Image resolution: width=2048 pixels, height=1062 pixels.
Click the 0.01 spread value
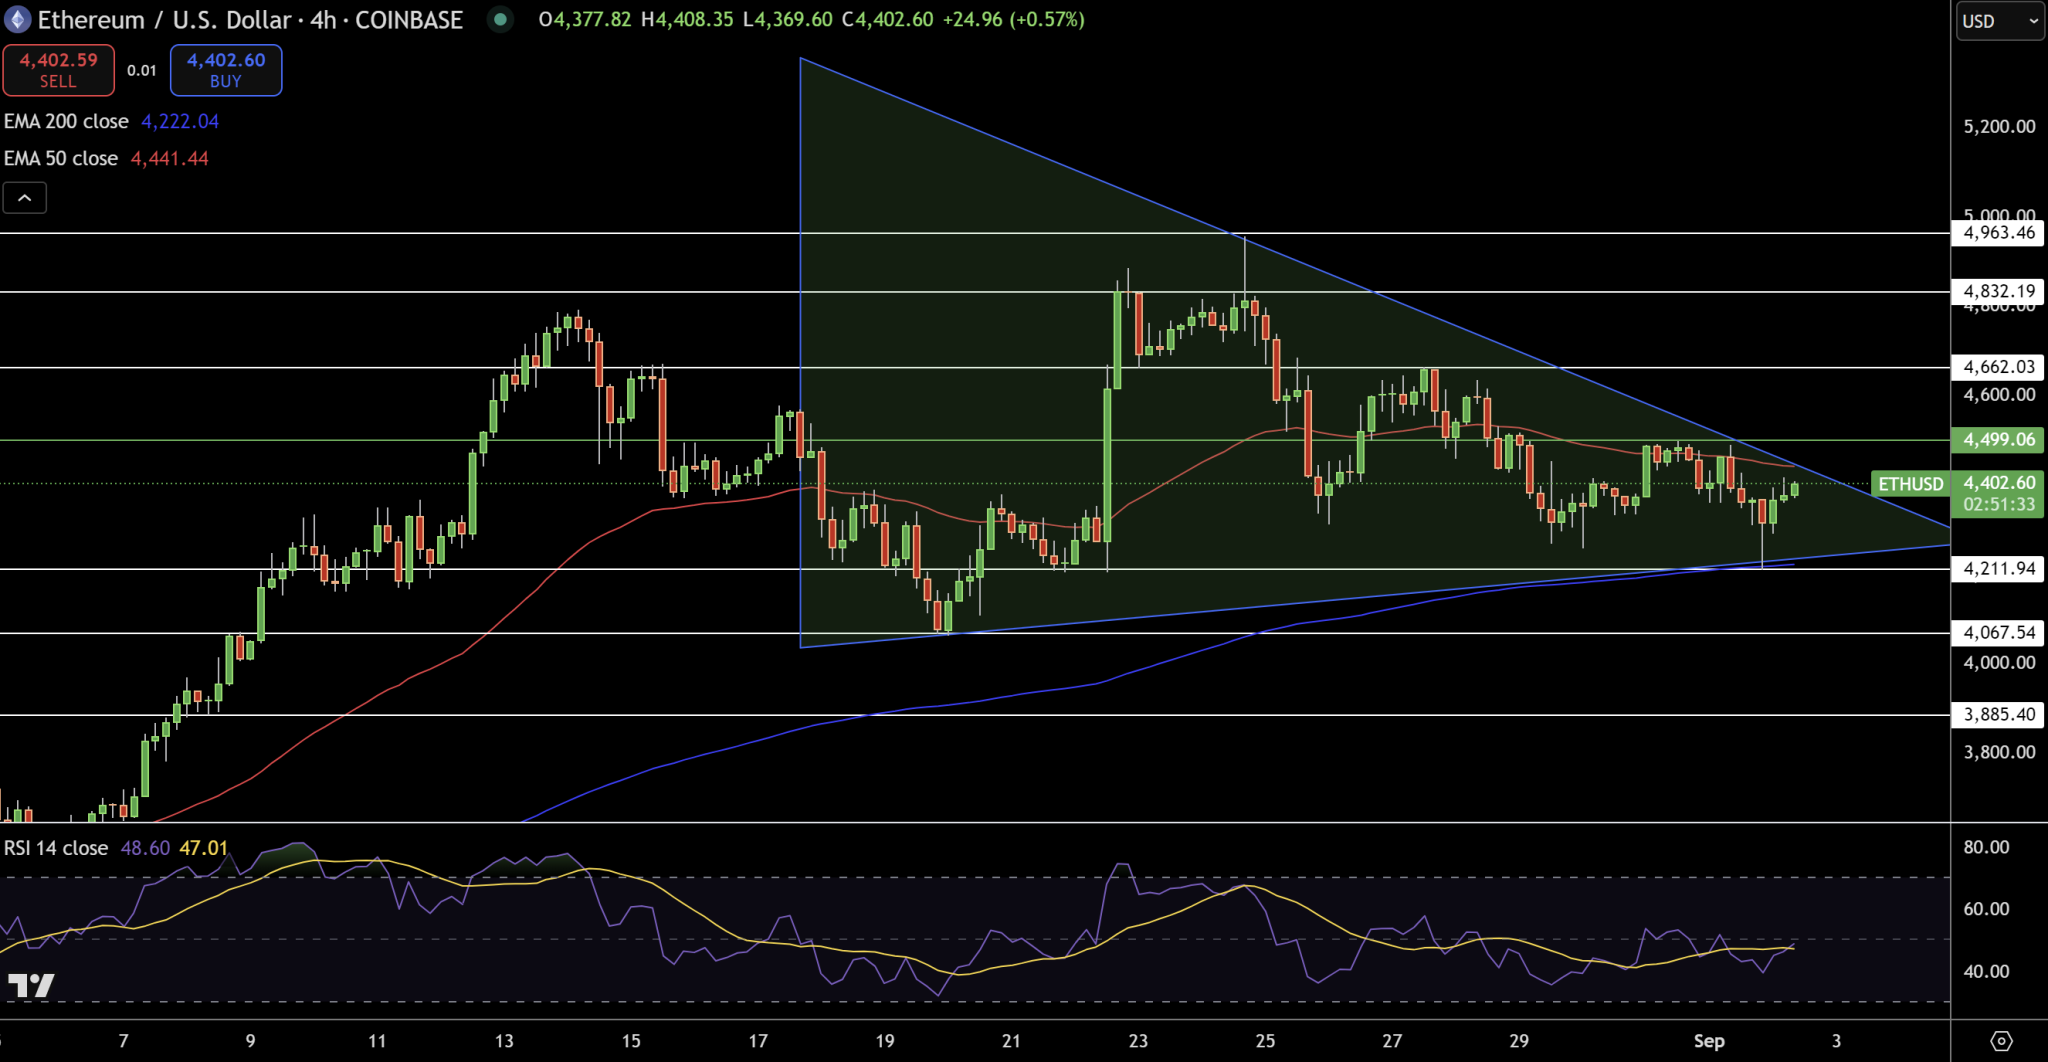point(141,71)
